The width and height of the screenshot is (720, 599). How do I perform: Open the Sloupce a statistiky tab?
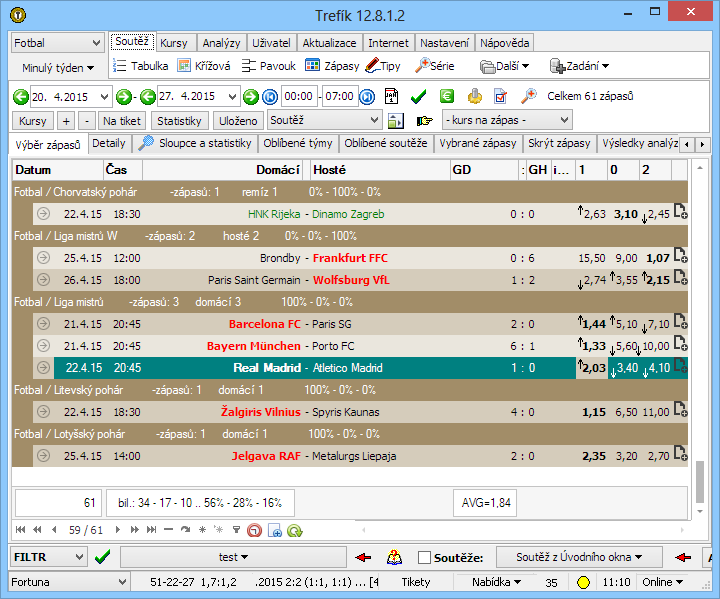coord(195,143)
